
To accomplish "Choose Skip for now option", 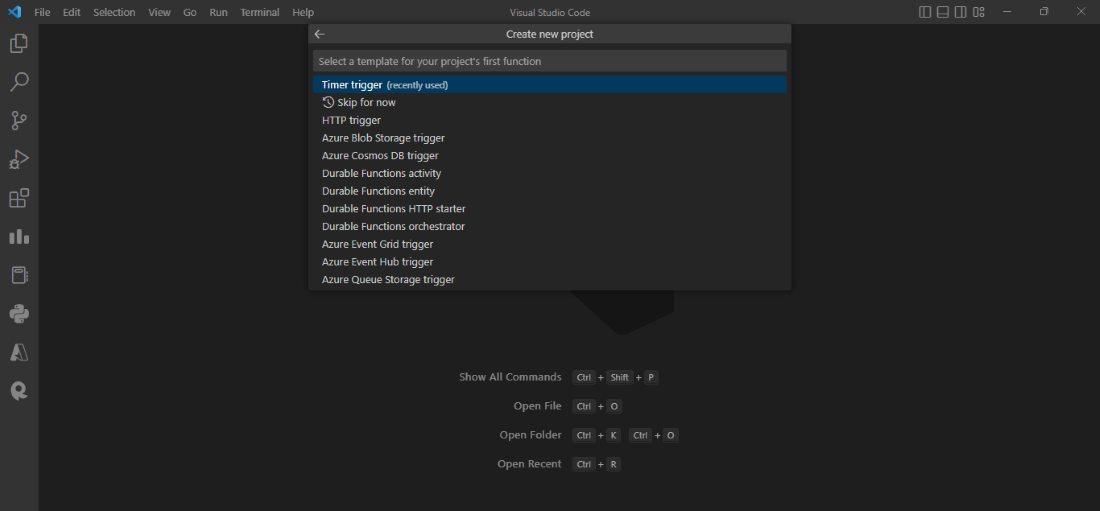I will (550, 102).
